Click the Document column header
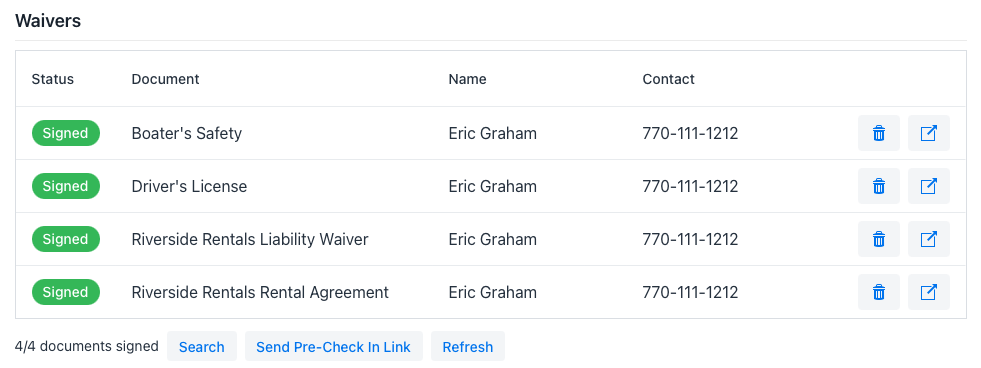Viewport: 981px width, 368px height. 165,79
